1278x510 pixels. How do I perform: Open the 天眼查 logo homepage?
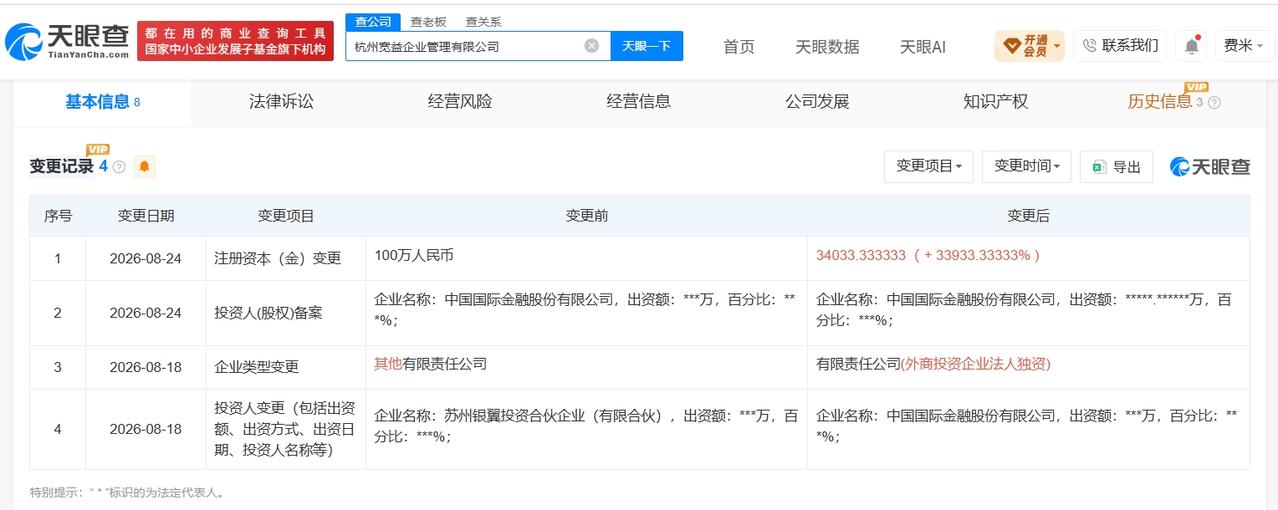(67, 41)
